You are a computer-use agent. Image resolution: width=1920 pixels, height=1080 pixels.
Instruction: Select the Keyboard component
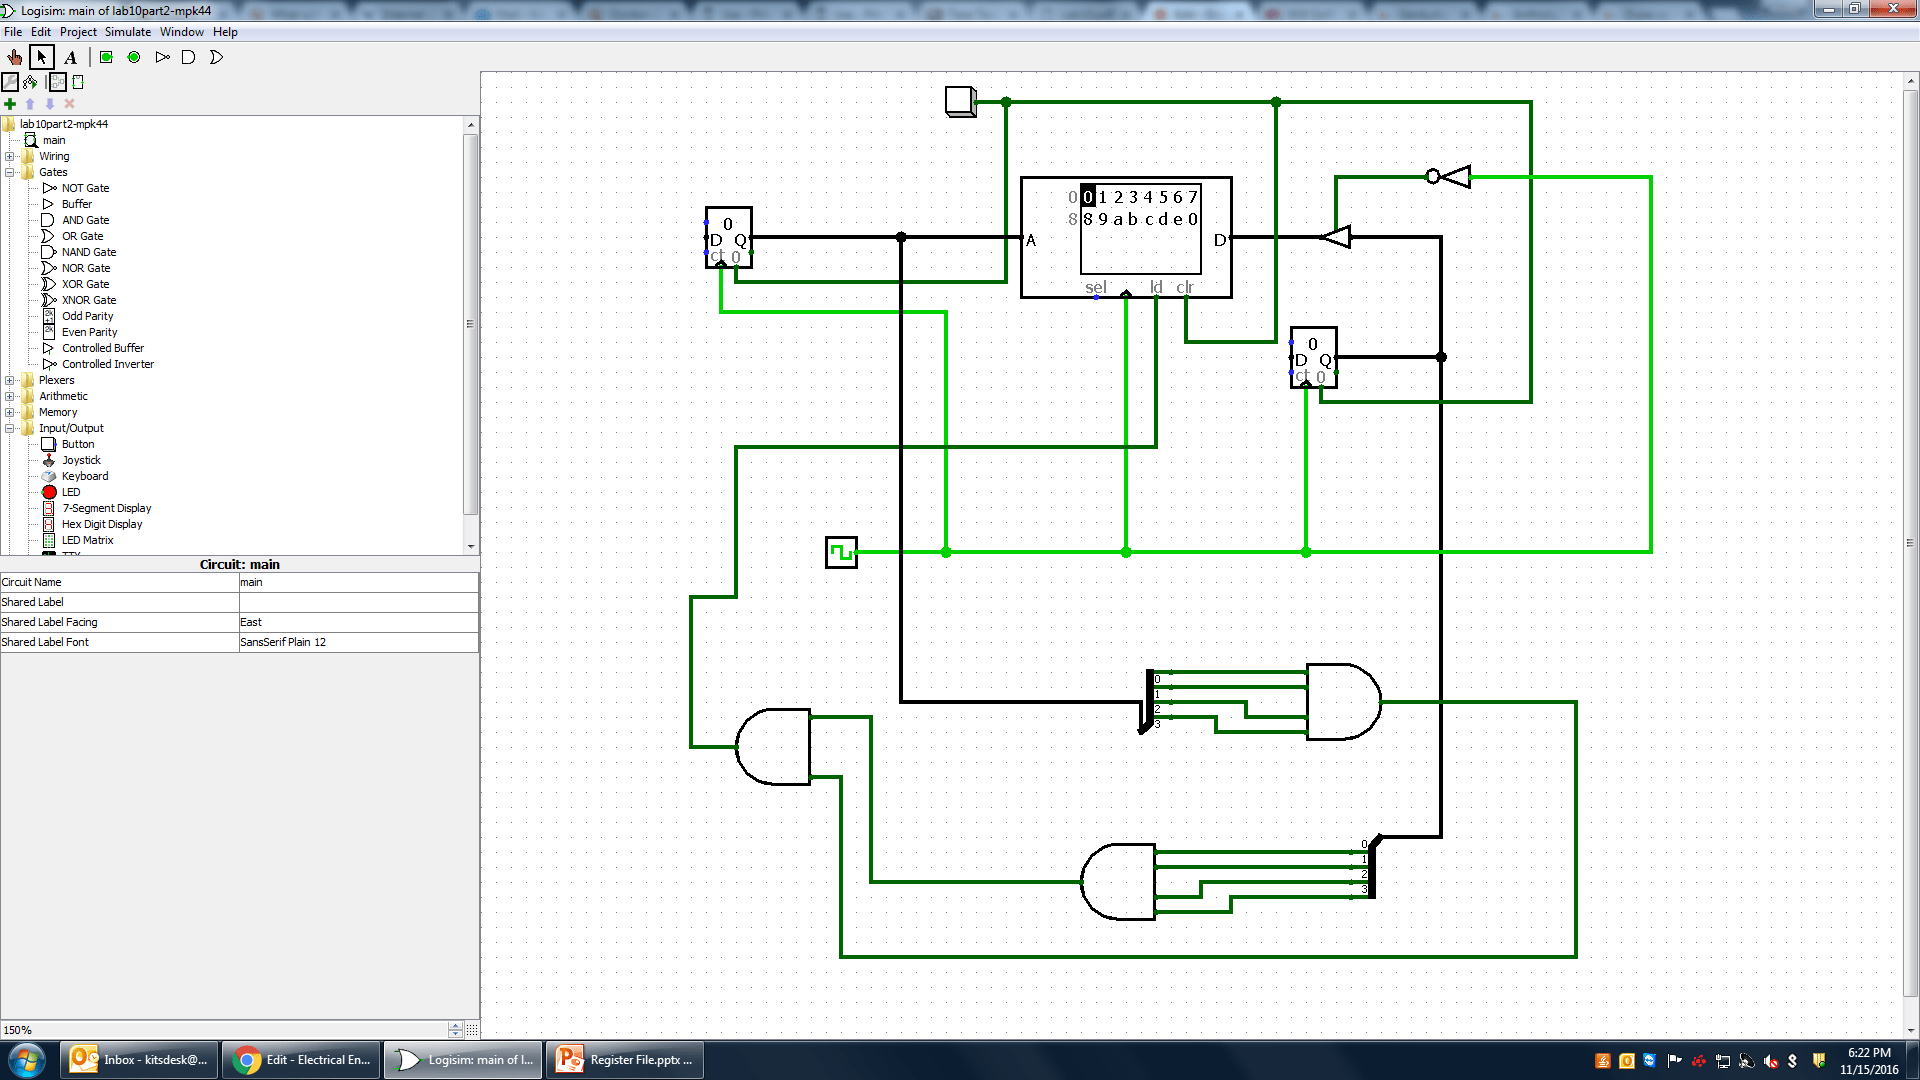pyautogui.click(x=83, y=476)
